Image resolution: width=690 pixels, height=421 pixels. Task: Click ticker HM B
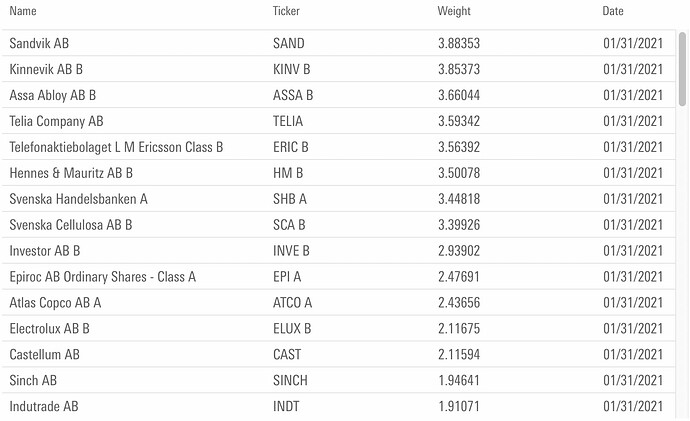point(288,173)
